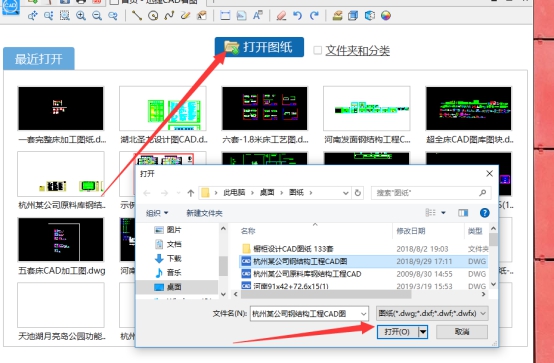The width and height of the screenshot is (554, 363).
Task: Click the refresh icon in address bar
Action: click(358, 193)
